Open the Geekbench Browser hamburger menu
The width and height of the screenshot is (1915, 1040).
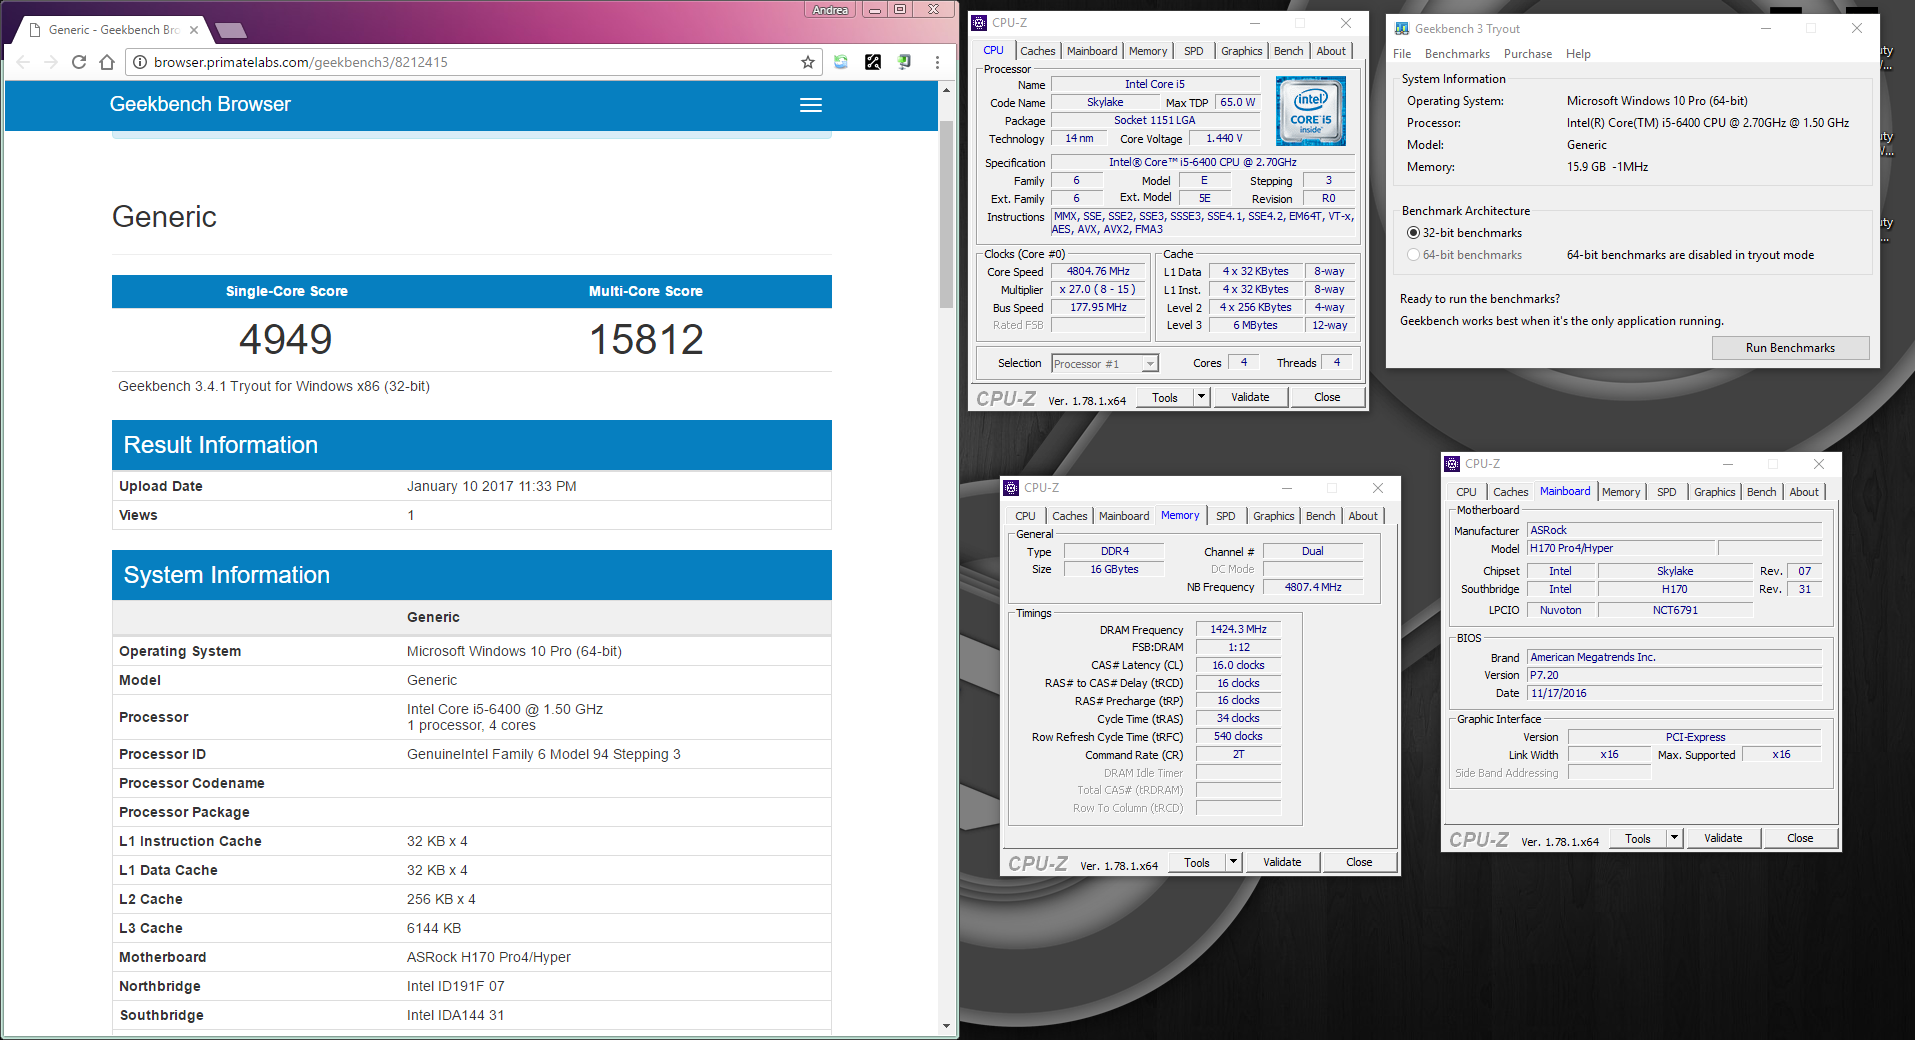pos(811,105)
